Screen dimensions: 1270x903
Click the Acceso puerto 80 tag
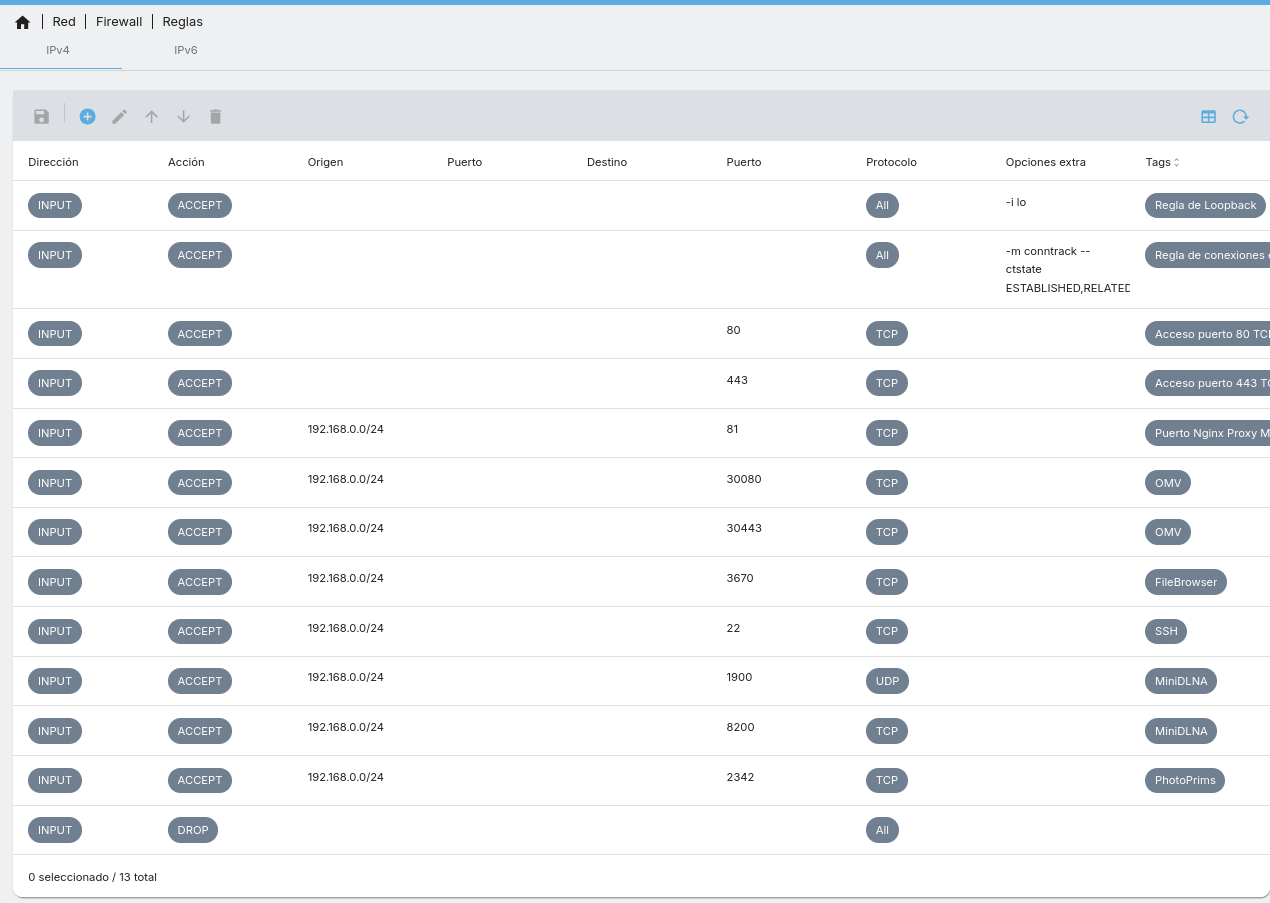click(x=1207, y=334)
